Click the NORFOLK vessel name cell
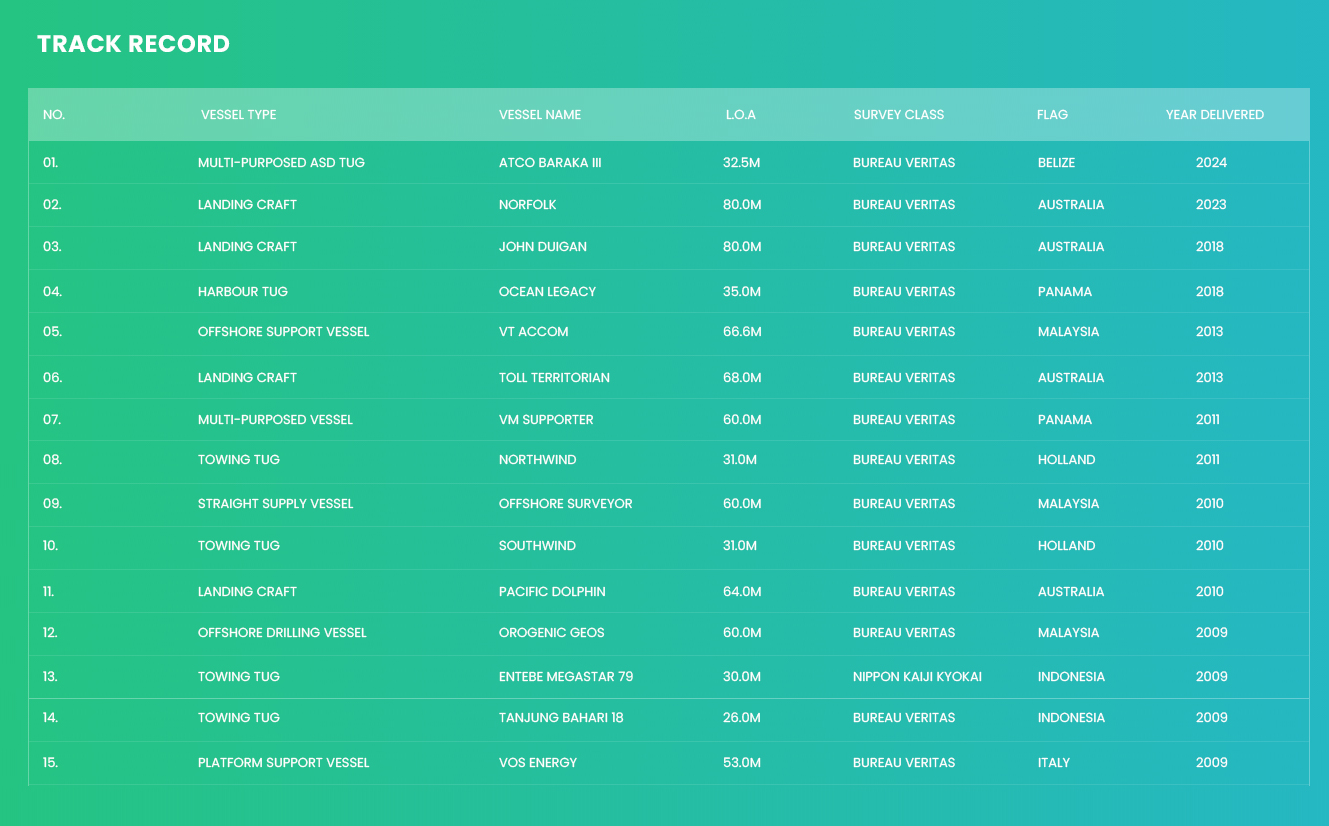This screenshot has height=826, width=1329. point(527,205)
